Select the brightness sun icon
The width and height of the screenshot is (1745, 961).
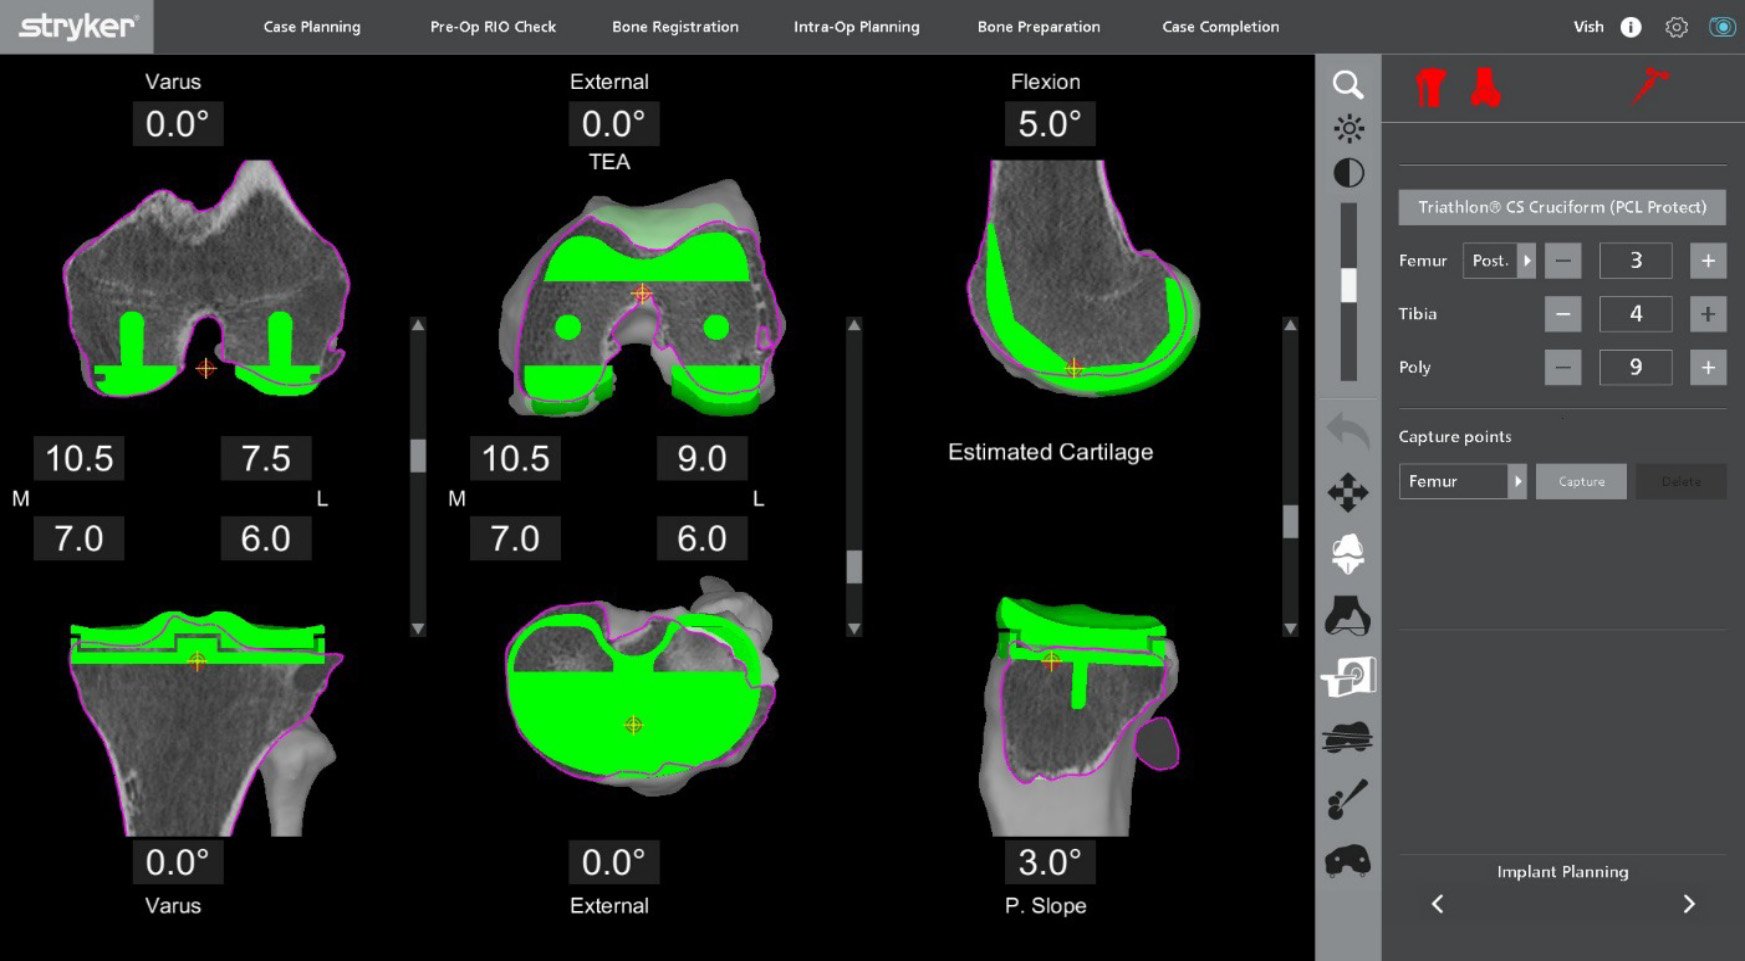pyautogui.click(x=1348, y=129)
